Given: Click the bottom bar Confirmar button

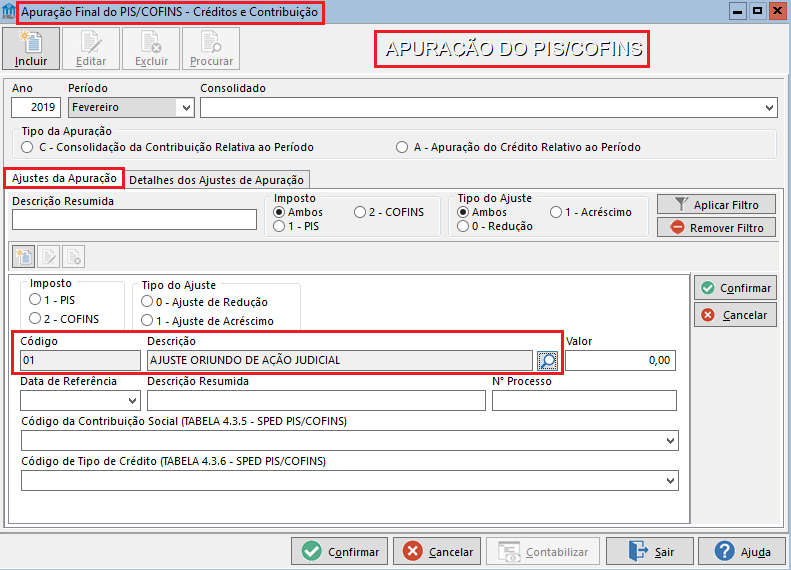Looking at the screenshot, I should click(x=340, y=551).
